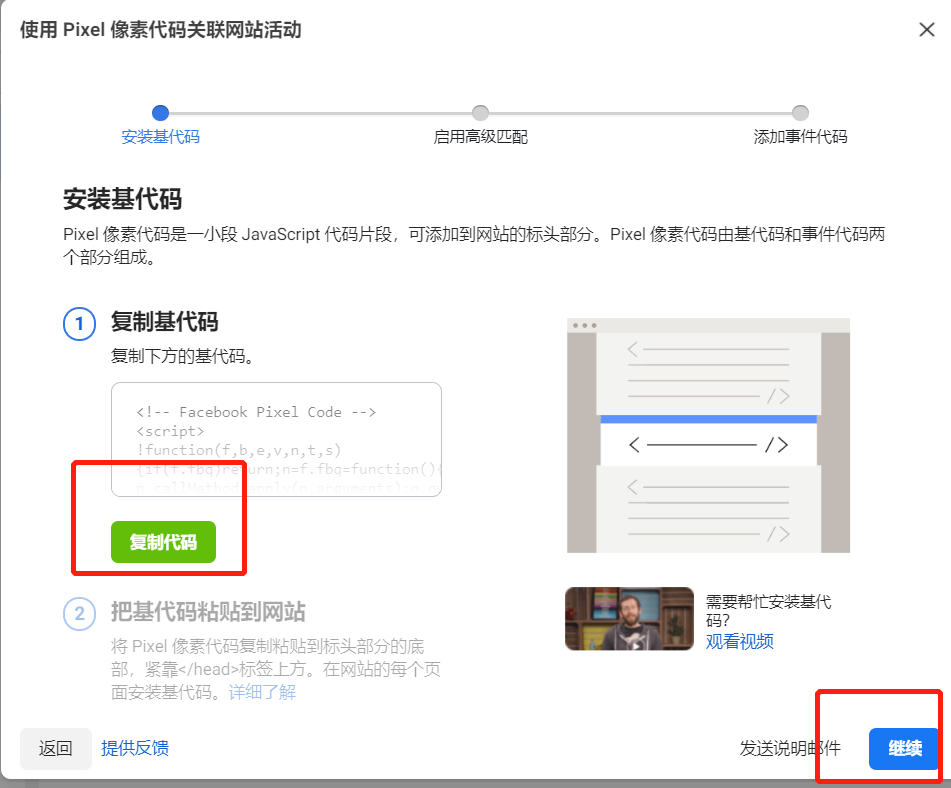The width and height of the screenshot is (951, 788).
Task: Select the 添加事件代码 step label
Action: pos(798,136)
